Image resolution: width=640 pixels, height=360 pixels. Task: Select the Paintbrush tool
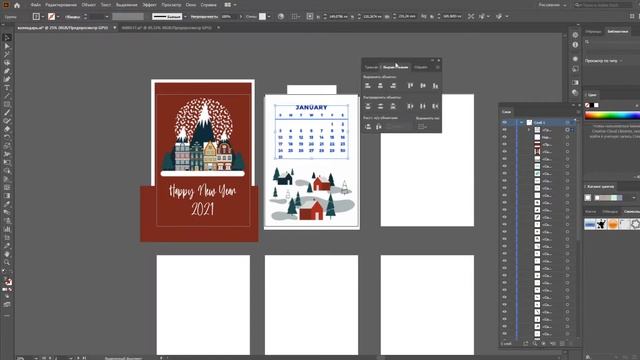tap(7, 113)
